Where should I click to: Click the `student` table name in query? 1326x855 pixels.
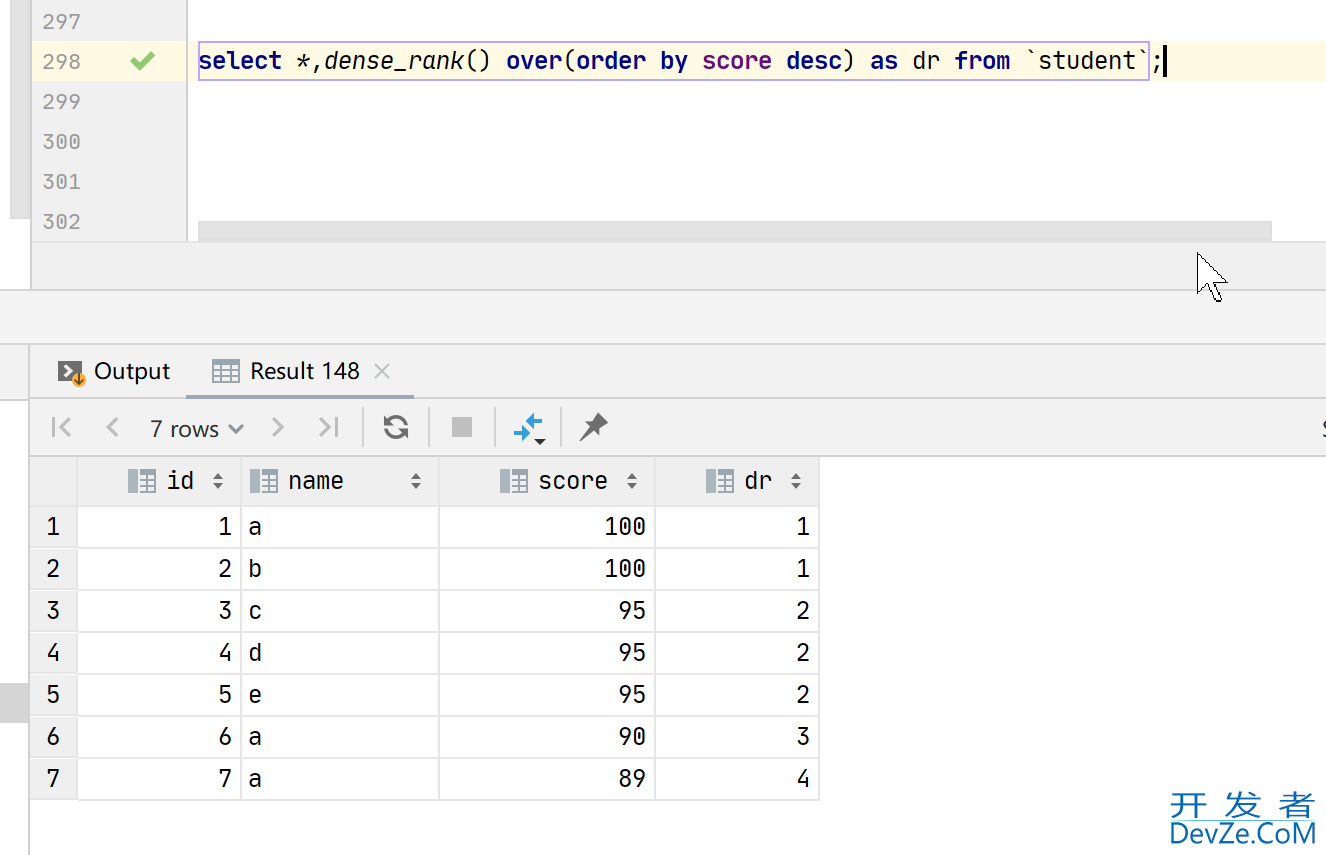[x=1088, y=61]
